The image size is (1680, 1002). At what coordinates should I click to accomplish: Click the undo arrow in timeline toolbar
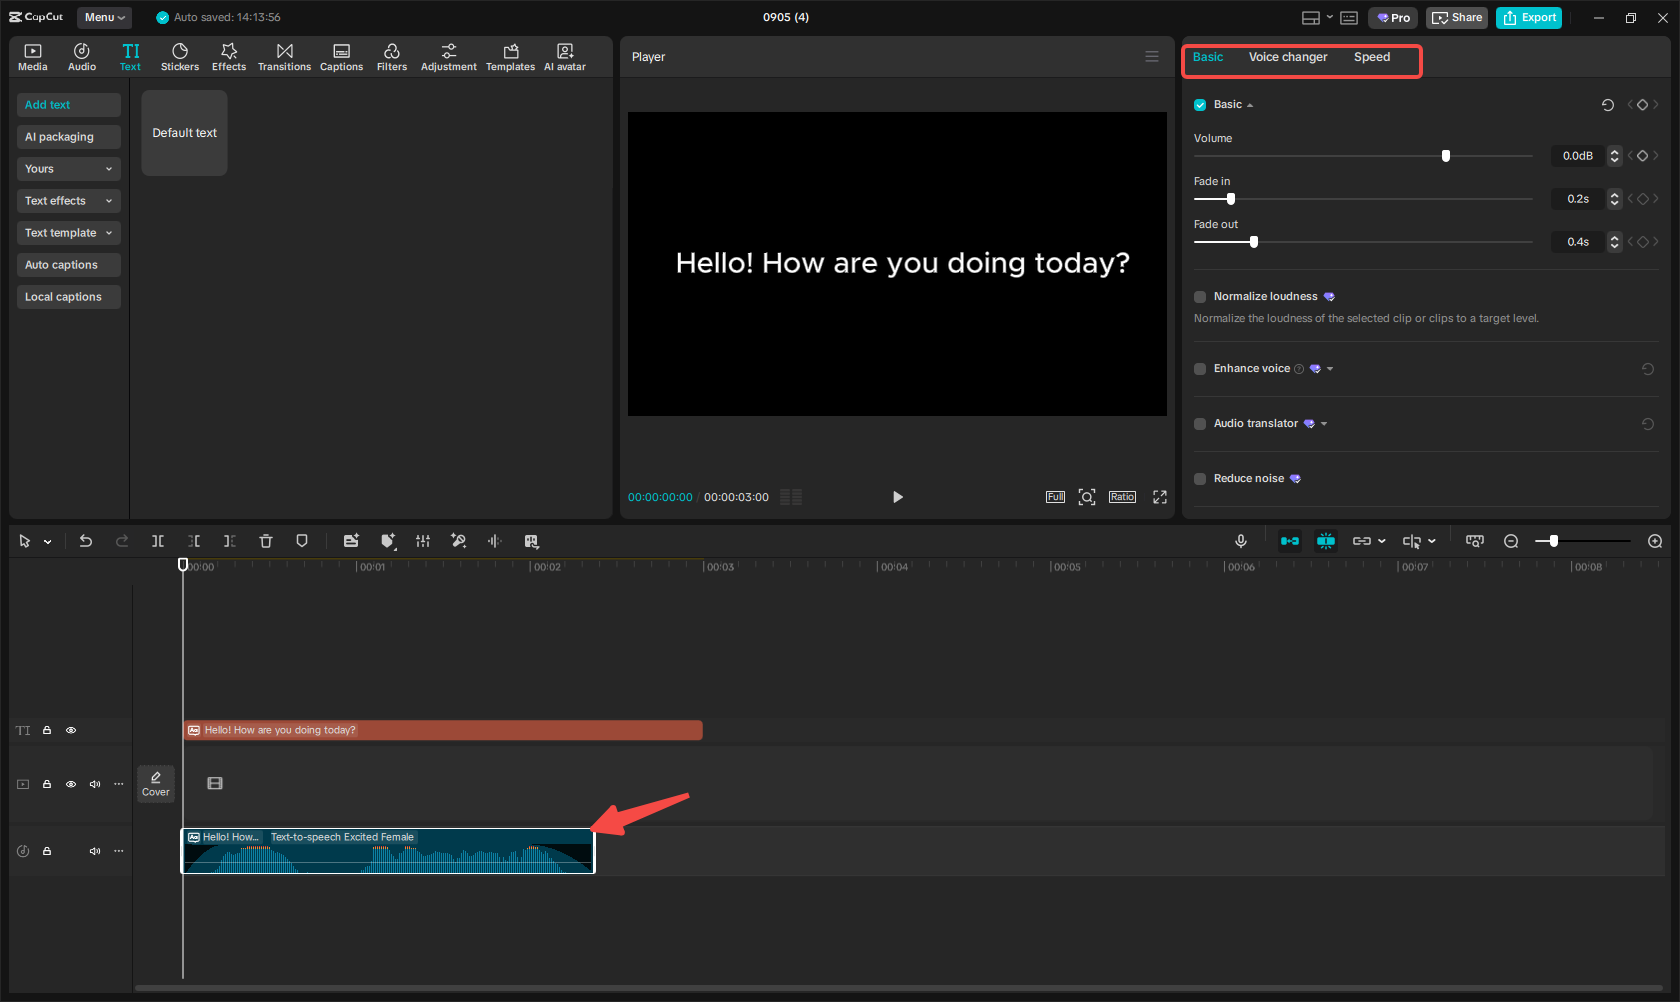(x=86, y=541)
